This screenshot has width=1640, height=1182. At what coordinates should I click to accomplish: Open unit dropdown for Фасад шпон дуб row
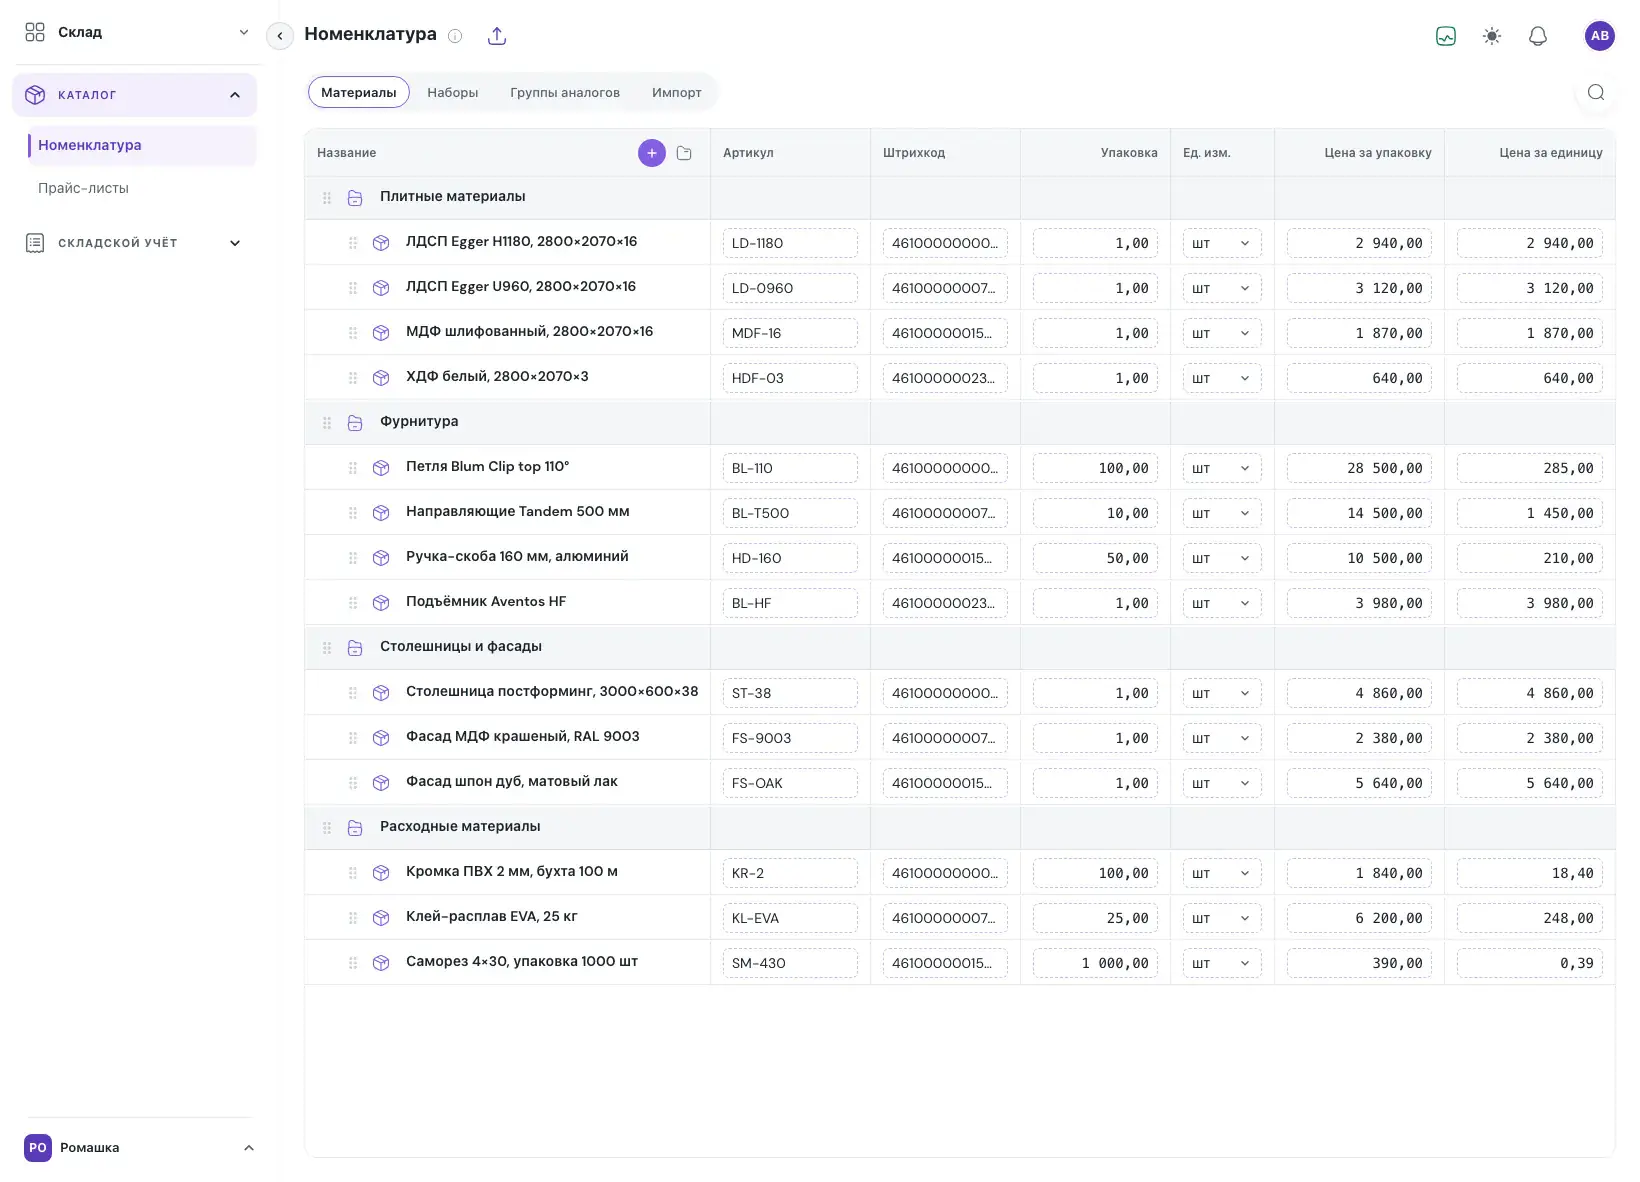1222,783
